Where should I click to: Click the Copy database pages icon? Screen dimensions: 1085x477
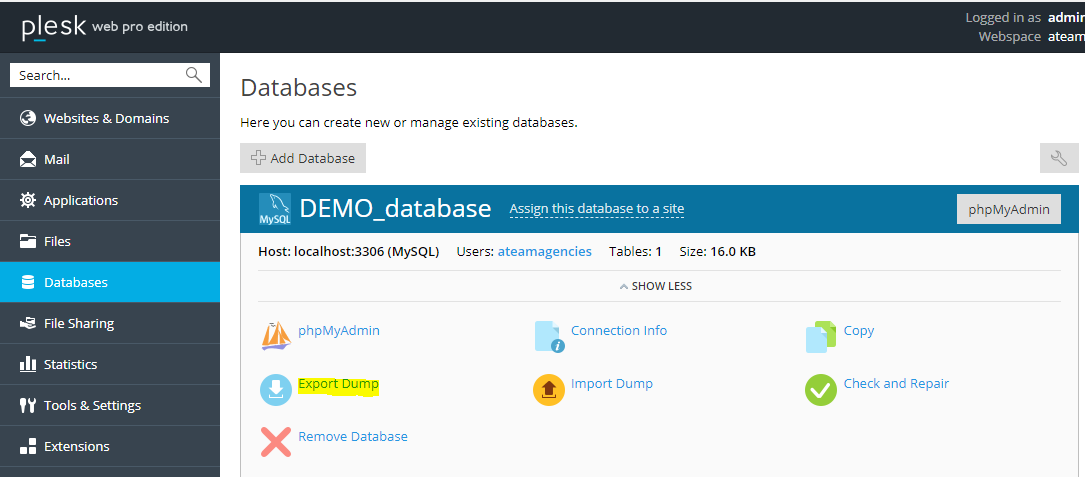coord(821,336)
